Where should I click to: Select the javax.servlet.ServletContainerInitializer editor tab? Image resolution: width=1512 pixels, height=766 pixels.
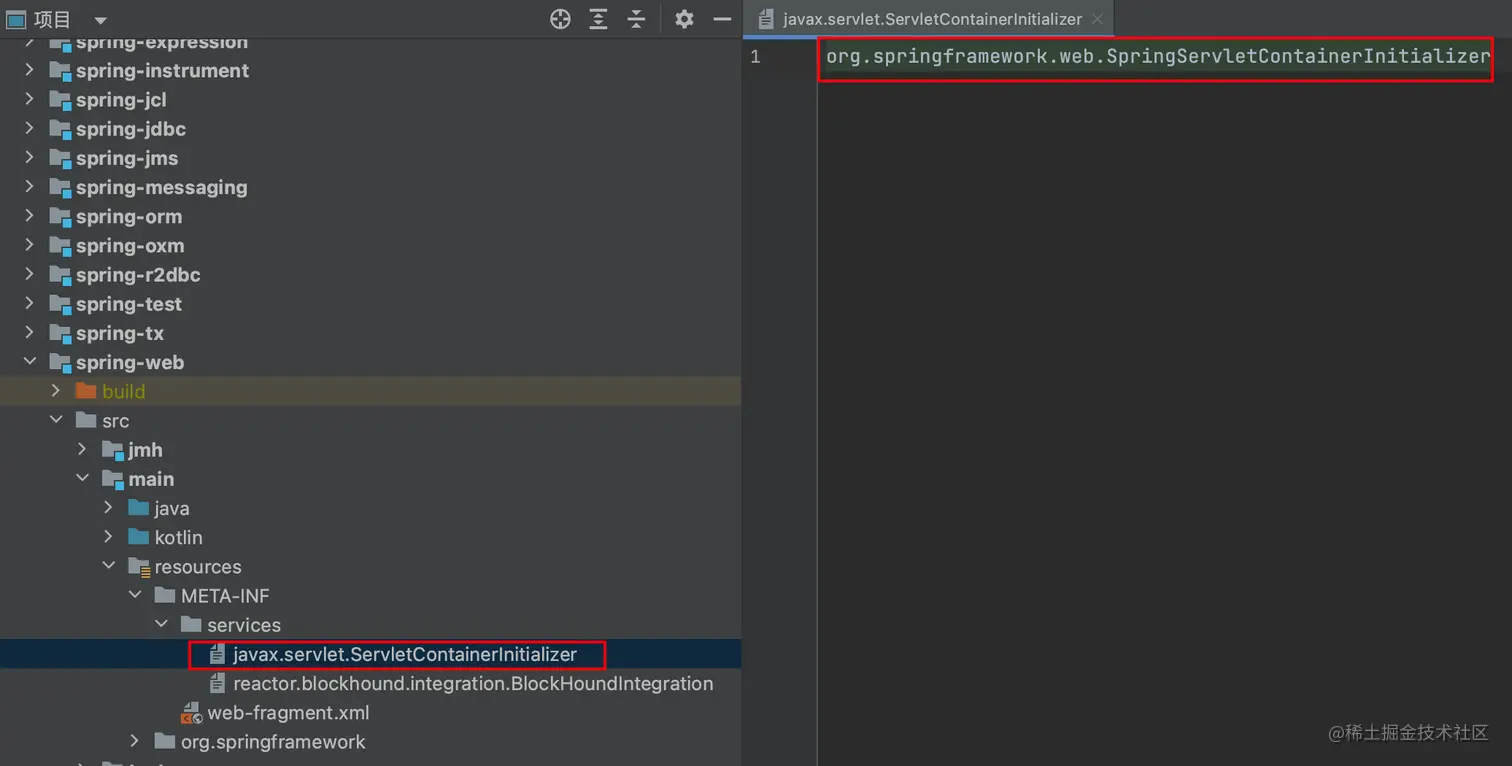coord(930,19)
